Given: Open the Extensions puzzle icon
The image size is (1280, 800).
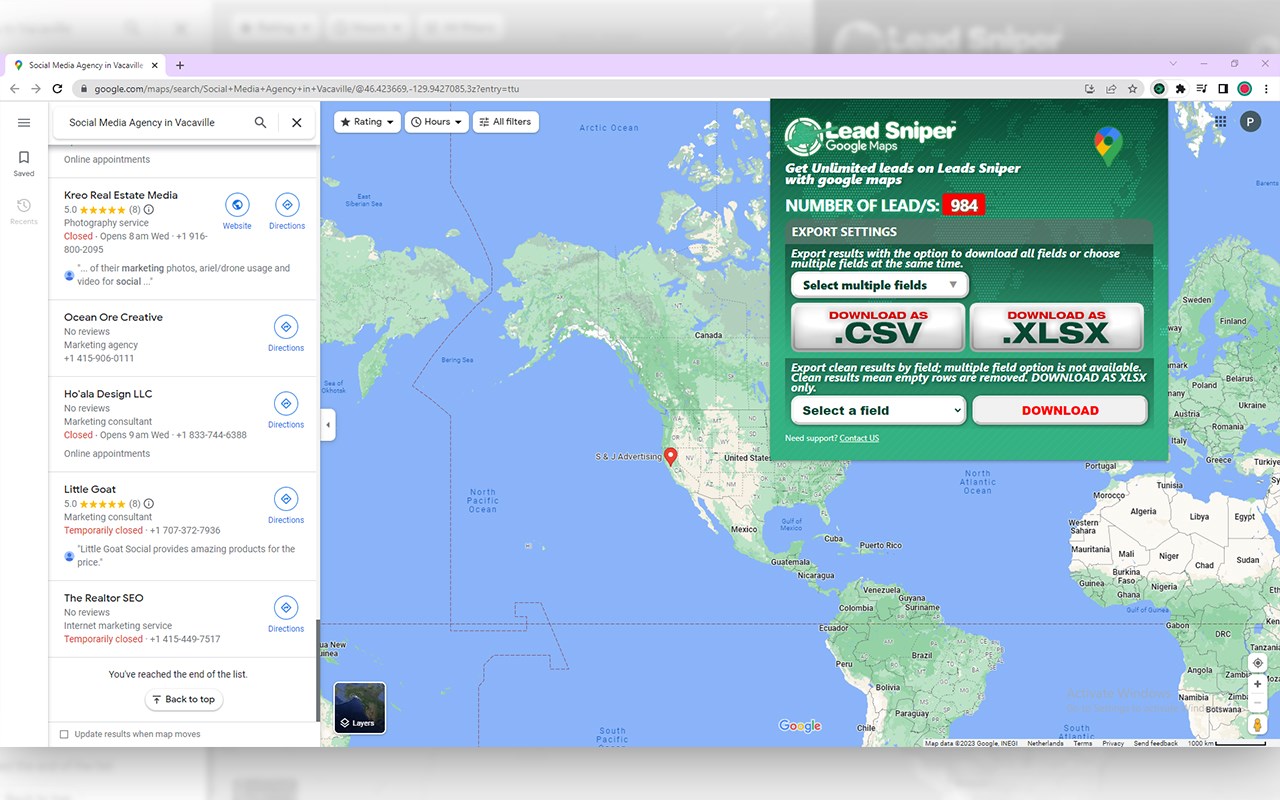Looking at the screenshot, I should coord(1180,89).
